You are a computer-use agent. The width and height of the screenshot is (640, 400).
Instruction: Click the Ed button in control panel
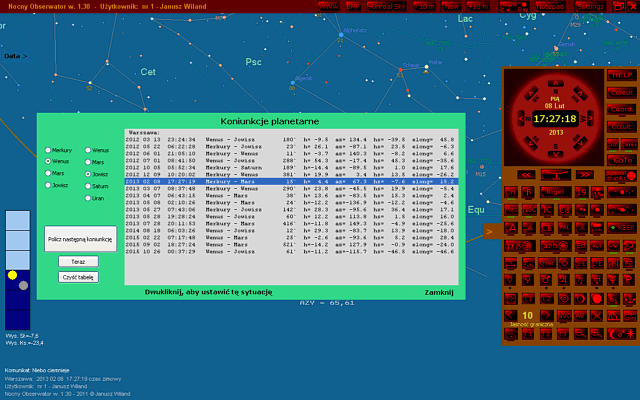[x=581, y=245]
